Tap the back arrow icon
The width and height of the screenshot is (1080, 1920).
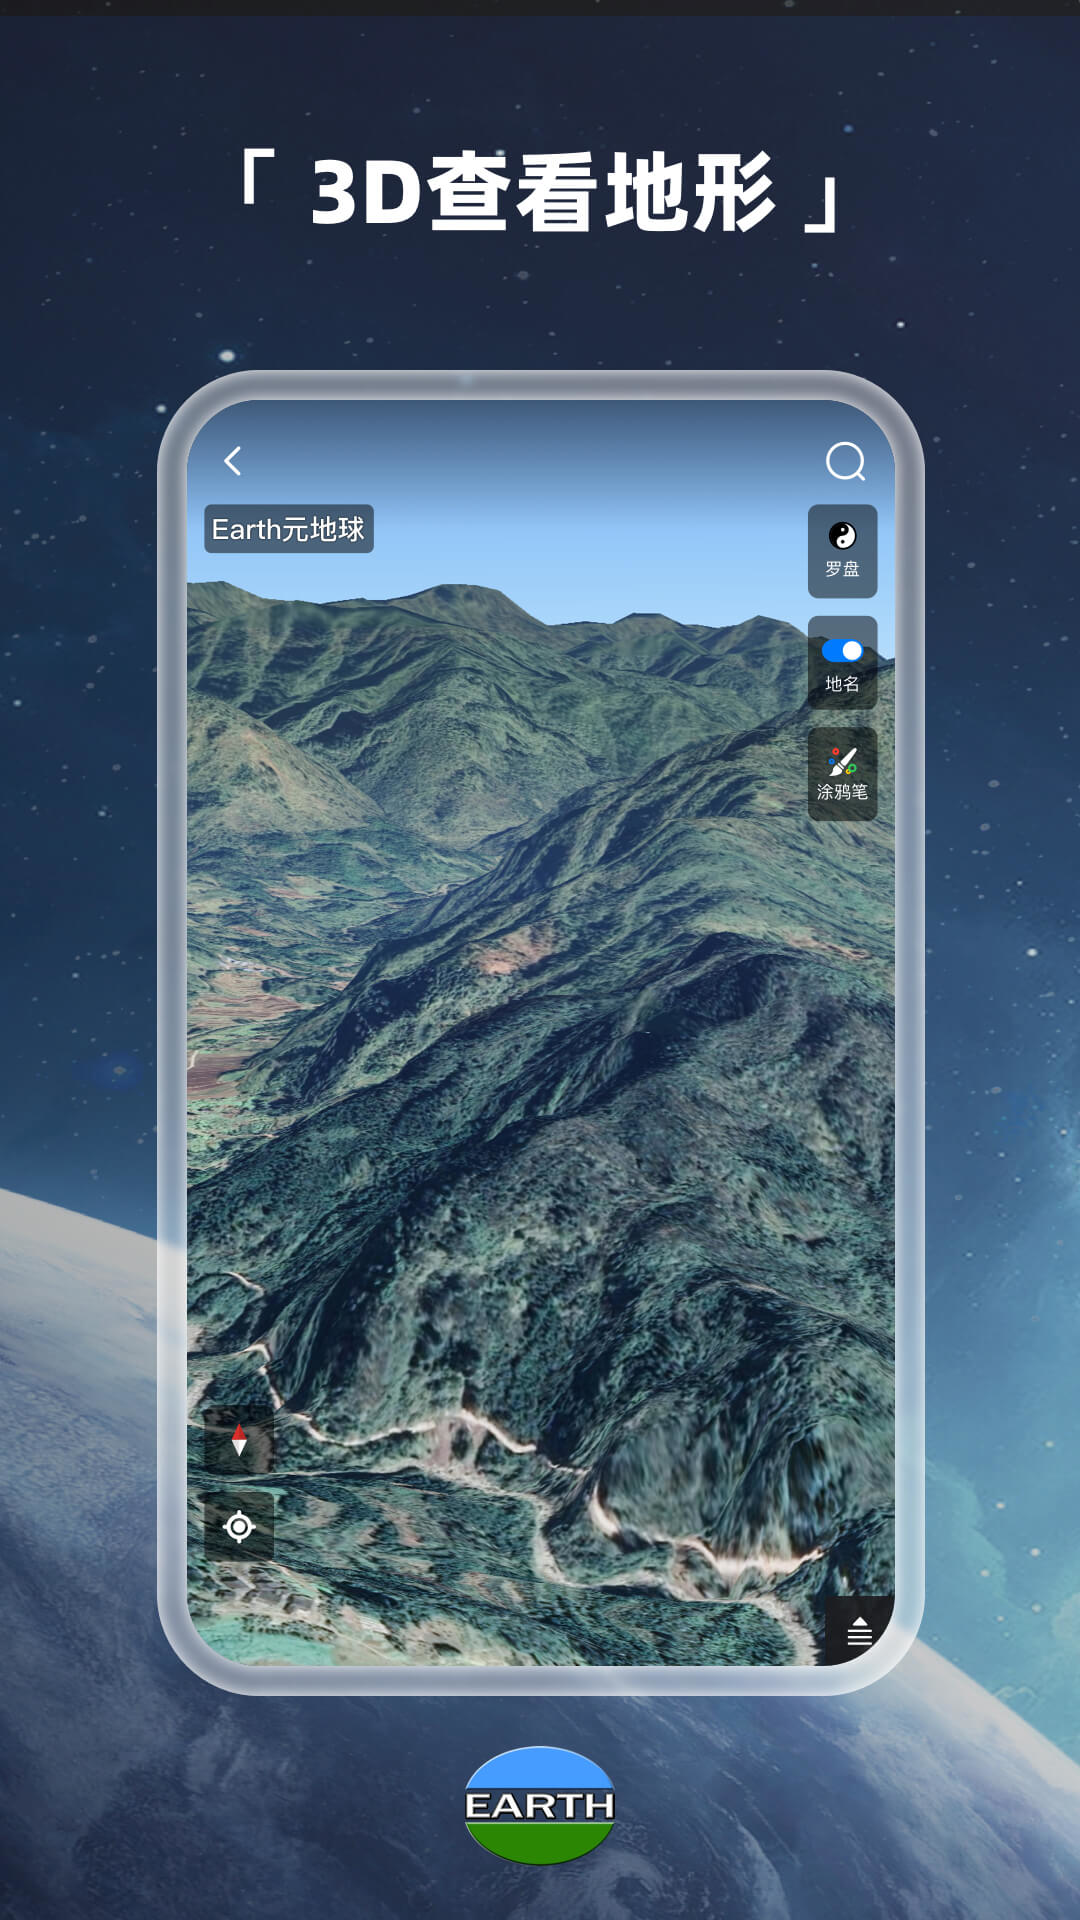point(233,461)
